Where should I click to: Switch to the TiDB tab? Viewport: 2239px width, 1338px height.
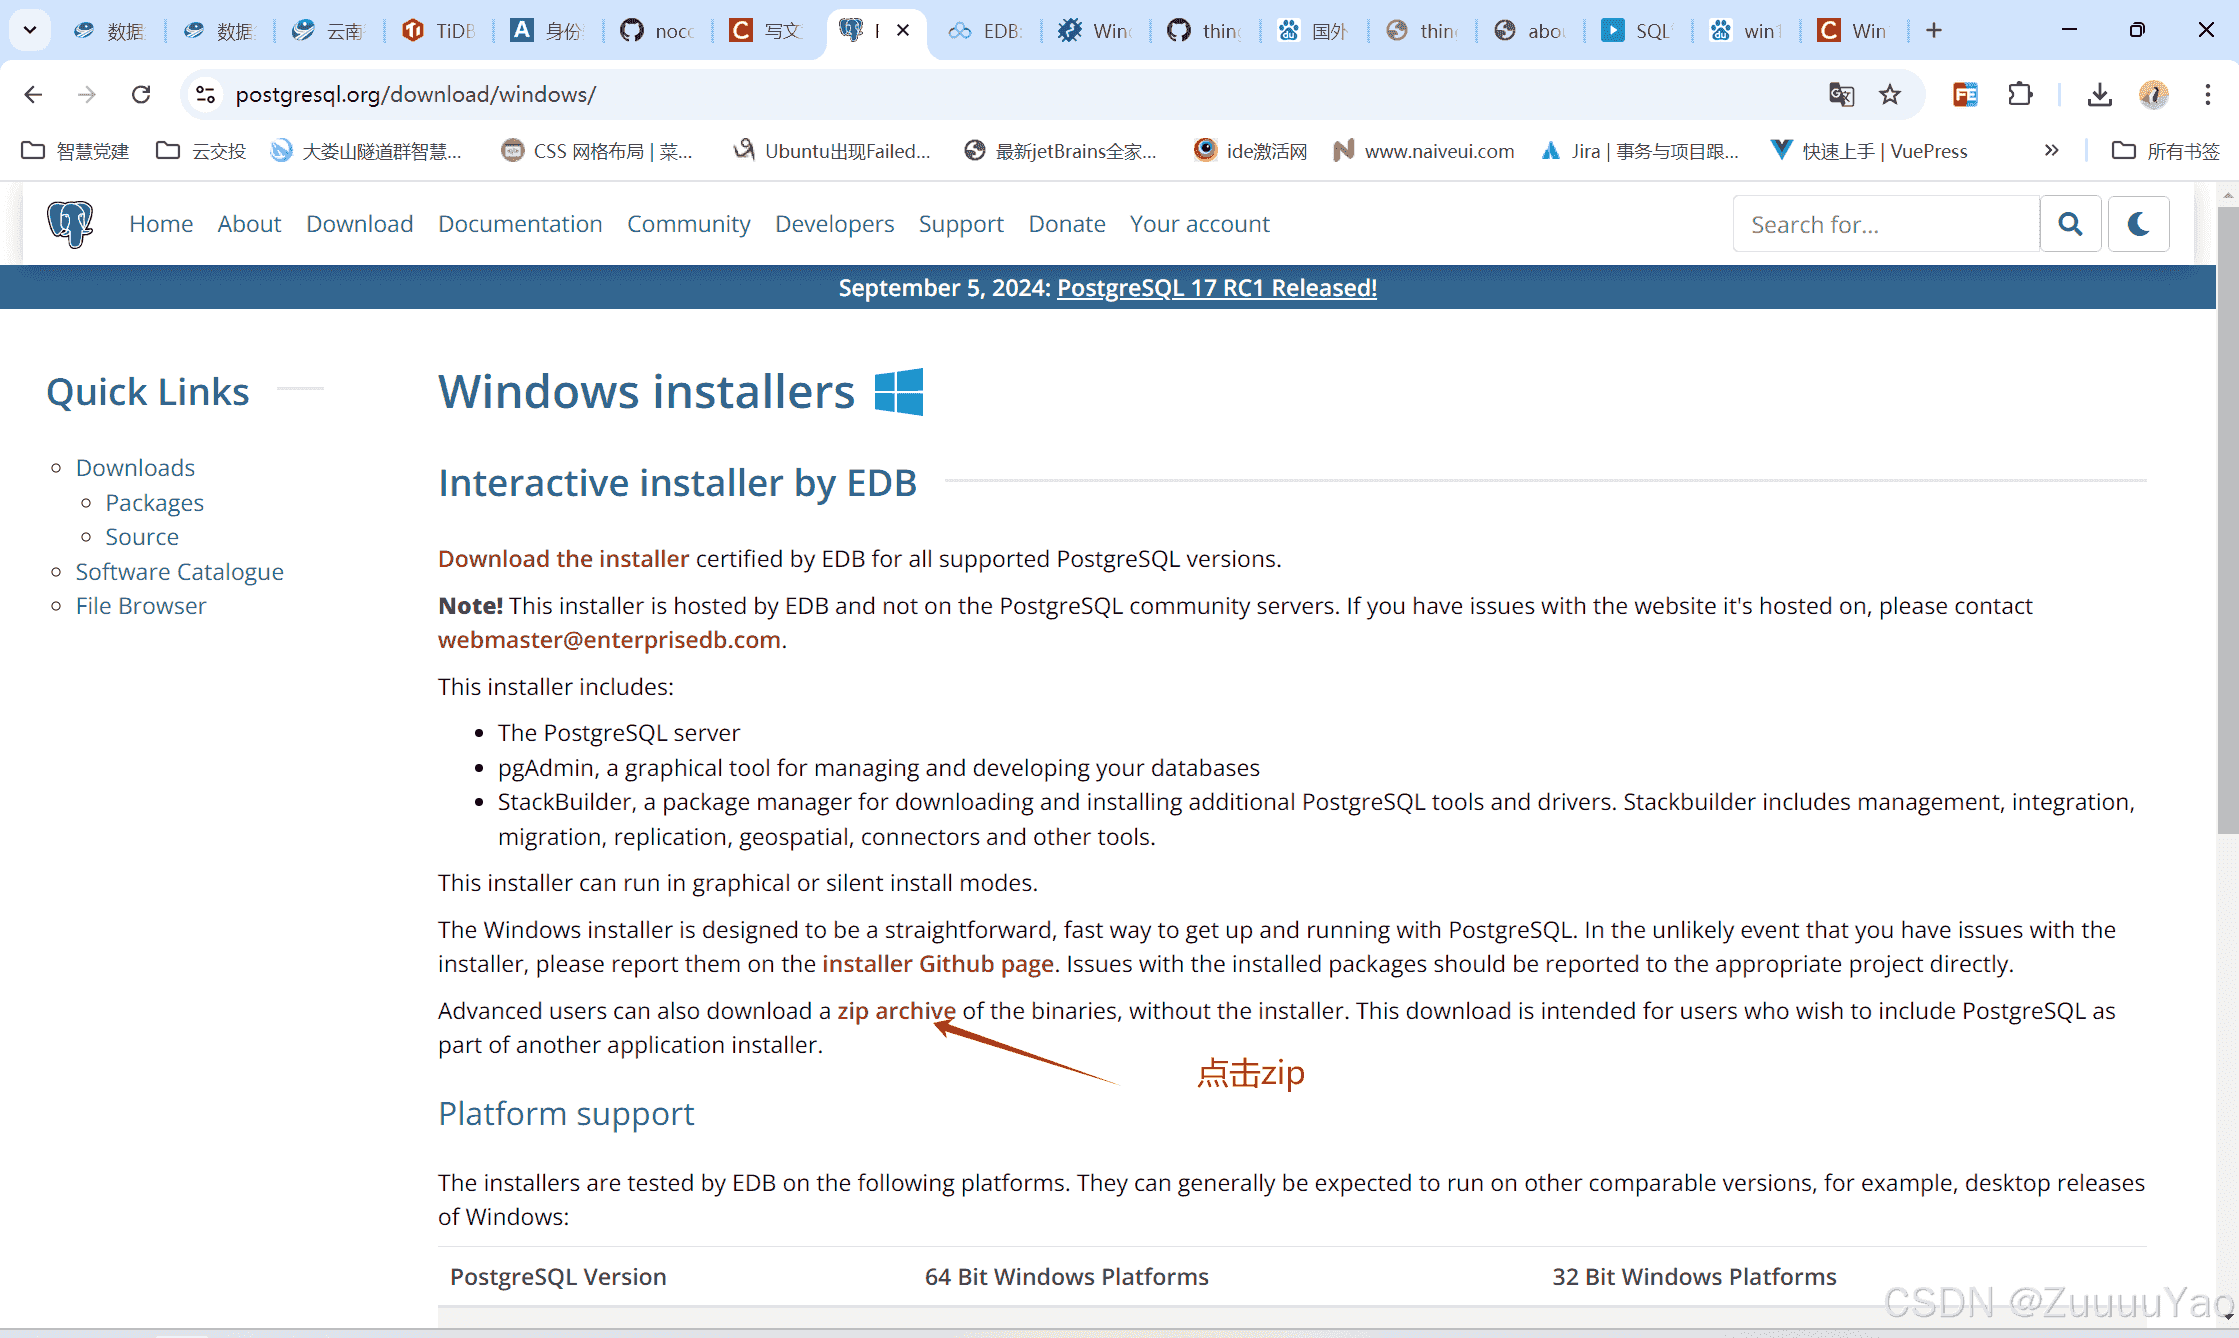439,30
